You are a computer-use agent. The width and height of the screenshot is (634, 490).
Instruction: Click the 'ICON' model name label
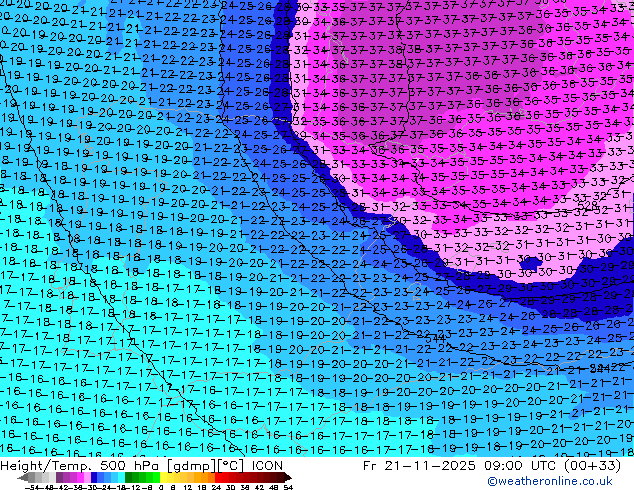click(x=267, y=466)
